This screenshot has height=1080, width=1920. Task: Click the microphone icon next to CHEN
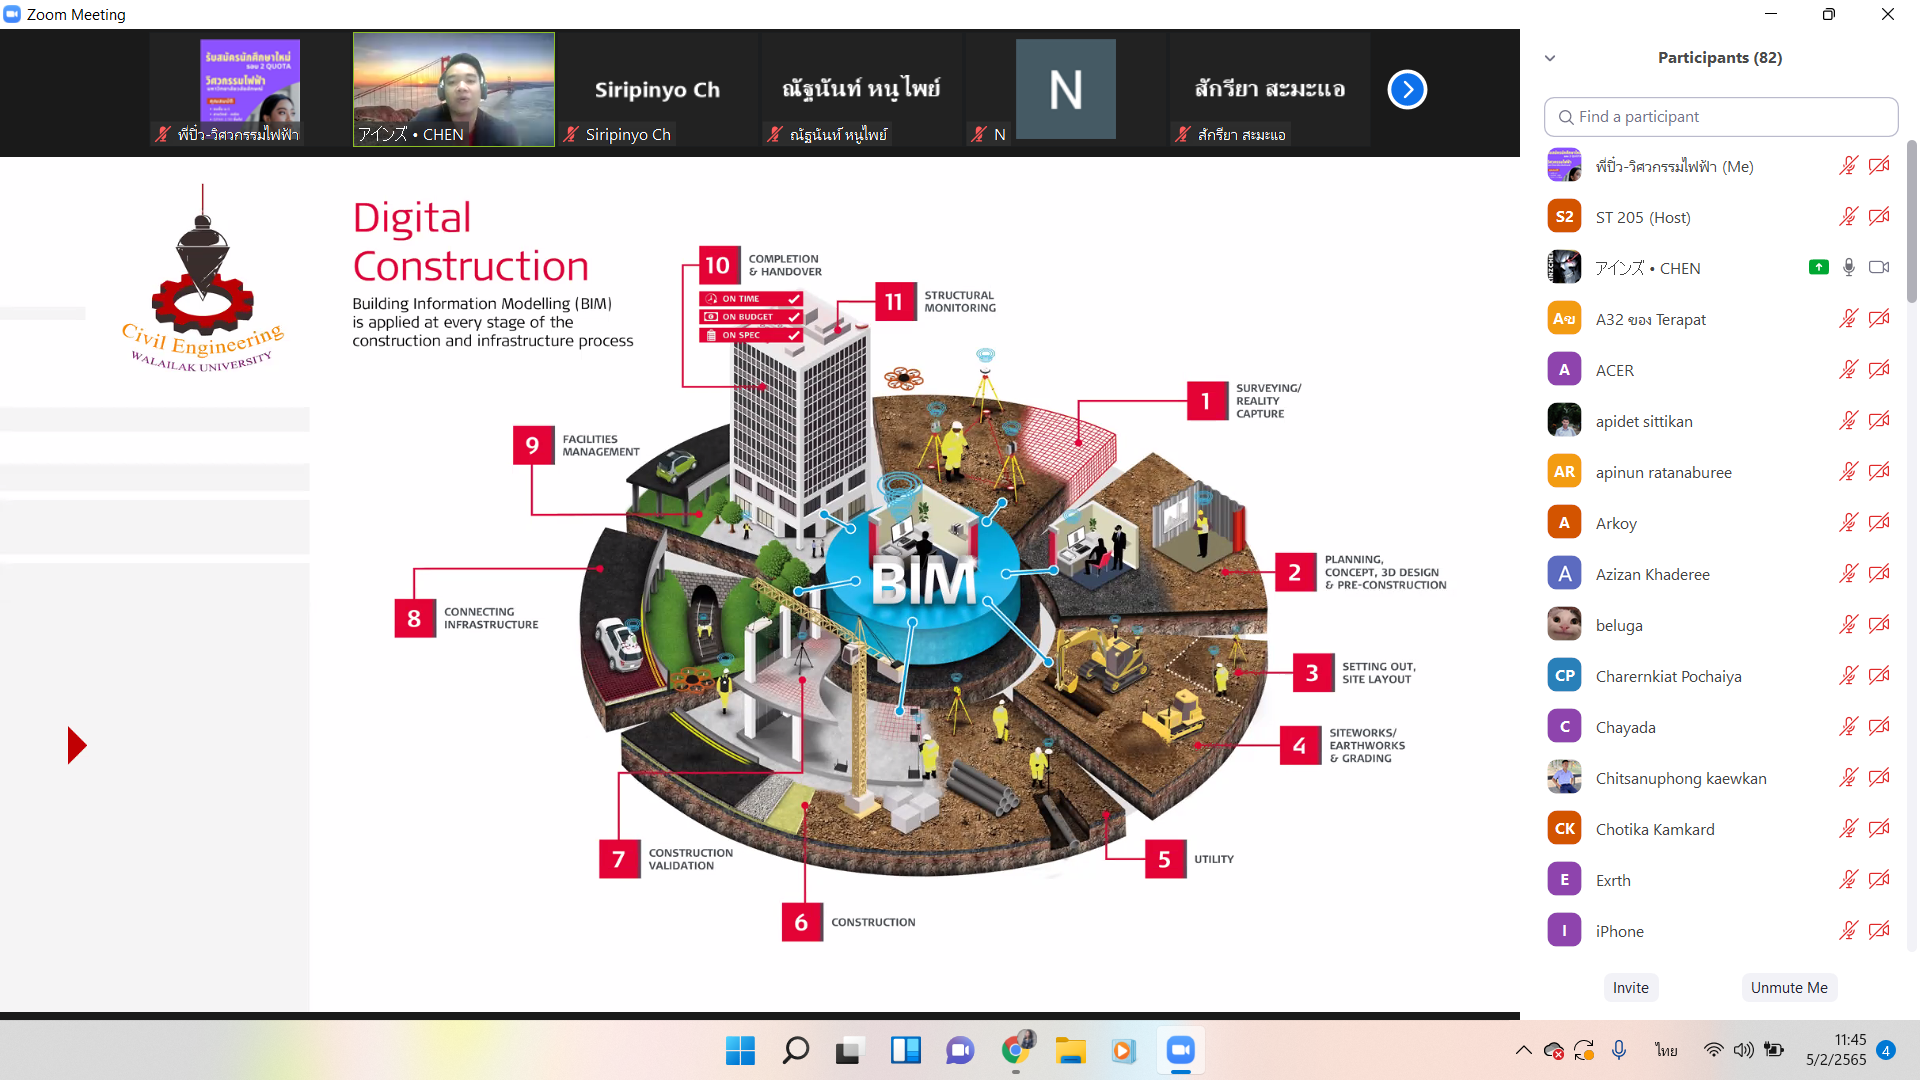click(x=1848, y=267)
